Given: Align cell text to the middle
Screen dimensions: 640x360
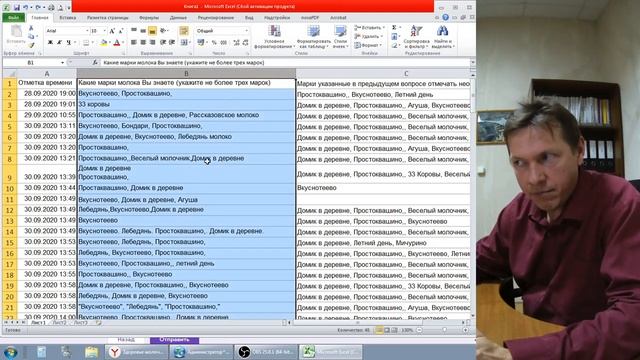Looking at the screenshot, I should (143, 31).
